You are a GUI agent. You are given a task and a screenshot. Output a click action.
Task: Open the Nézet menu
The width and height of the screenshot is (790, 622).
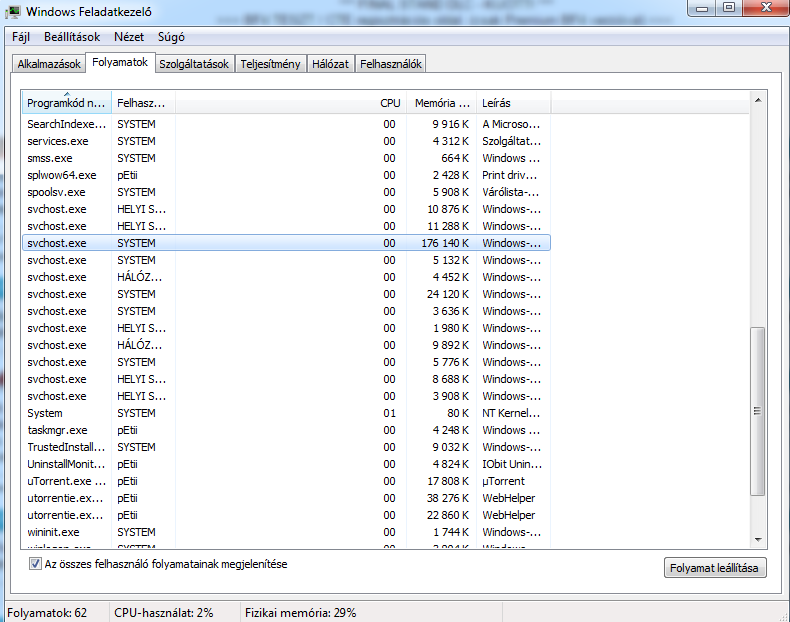point(129,36)
